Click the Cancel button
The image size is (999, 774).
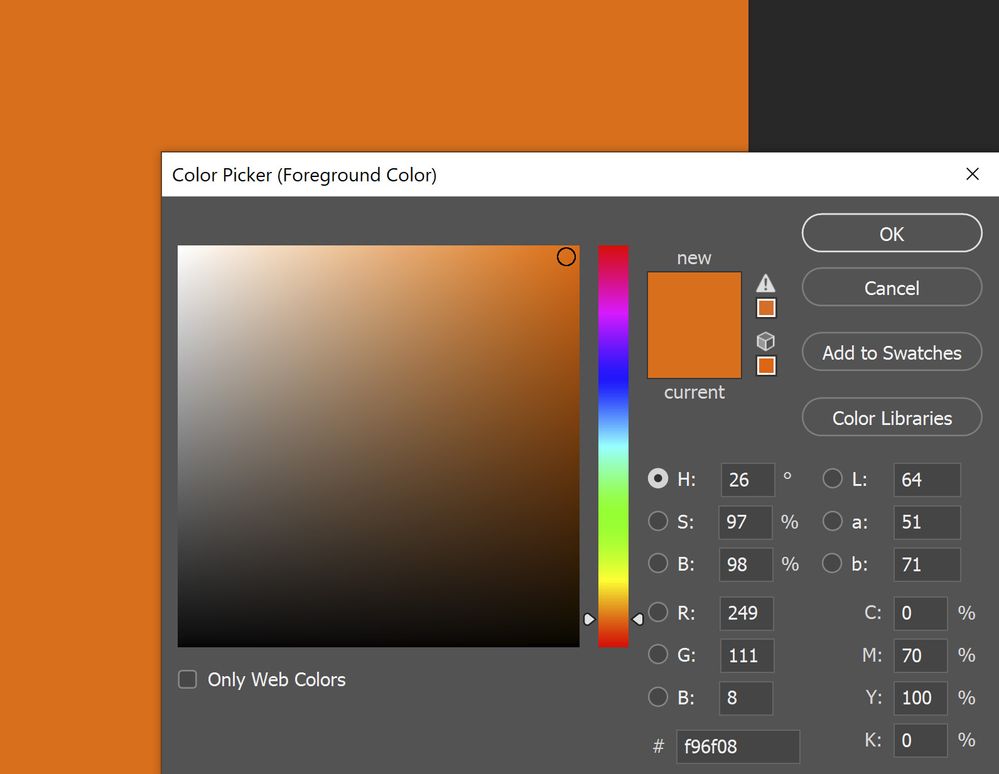(x=892, y=287)
